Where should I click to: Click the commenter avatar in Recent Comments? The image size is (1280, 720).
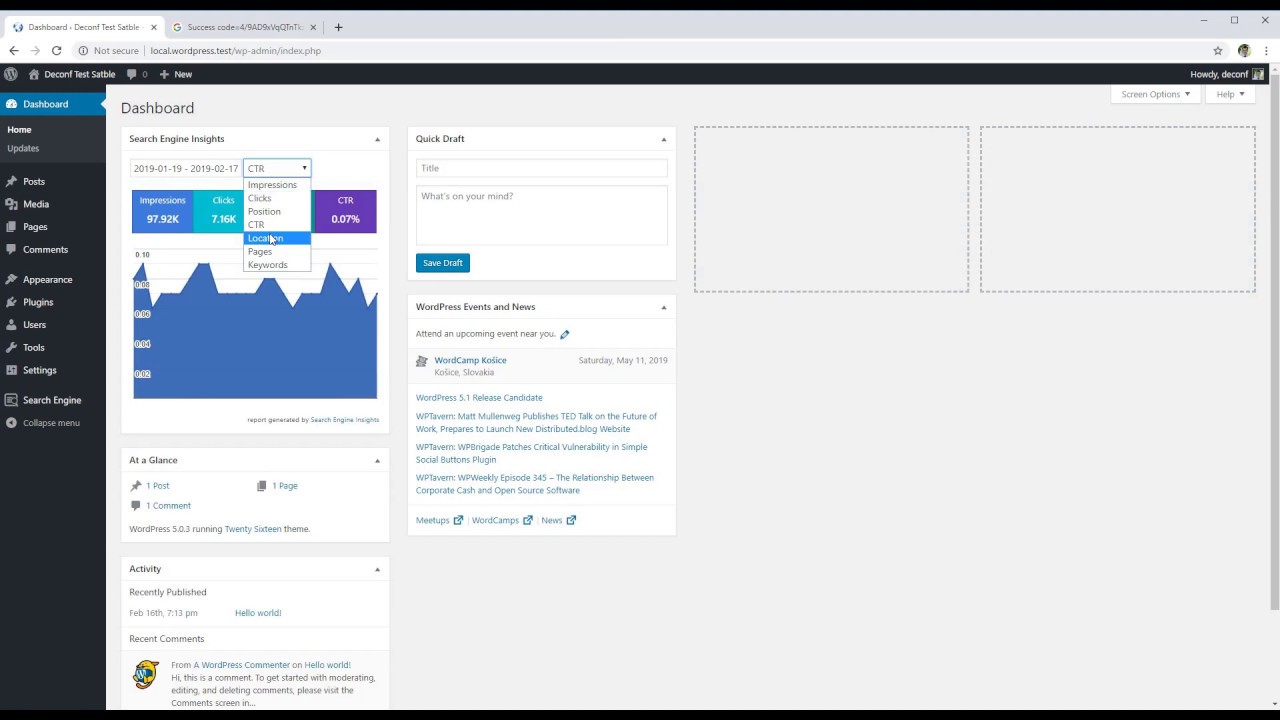click(x=146, y=674)
